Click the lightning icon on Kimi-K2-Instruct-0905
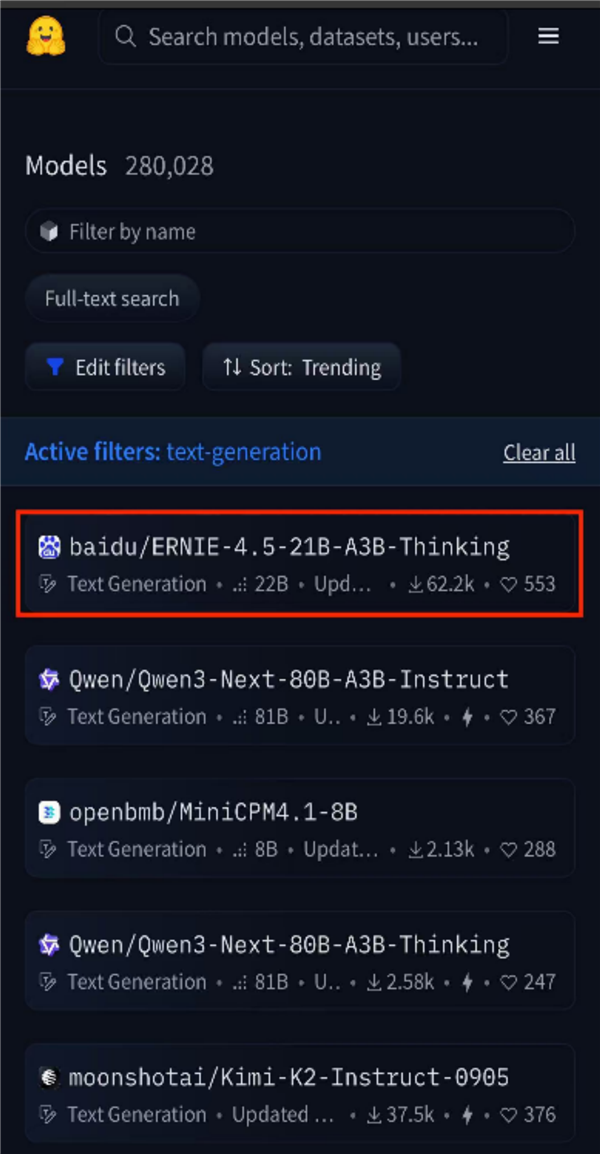The height and width of the screenshot is (1154, 600). tap(466, 1115)
